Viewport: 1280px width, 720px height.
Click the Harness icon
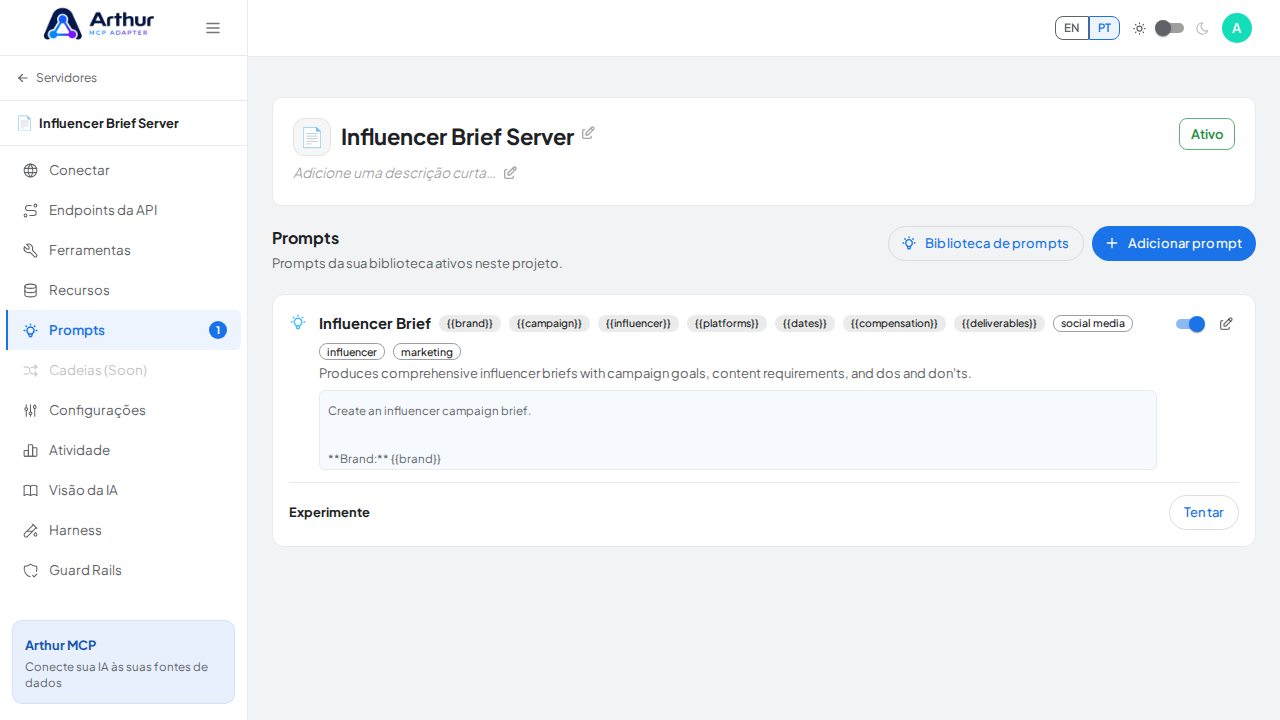[30, 530]
